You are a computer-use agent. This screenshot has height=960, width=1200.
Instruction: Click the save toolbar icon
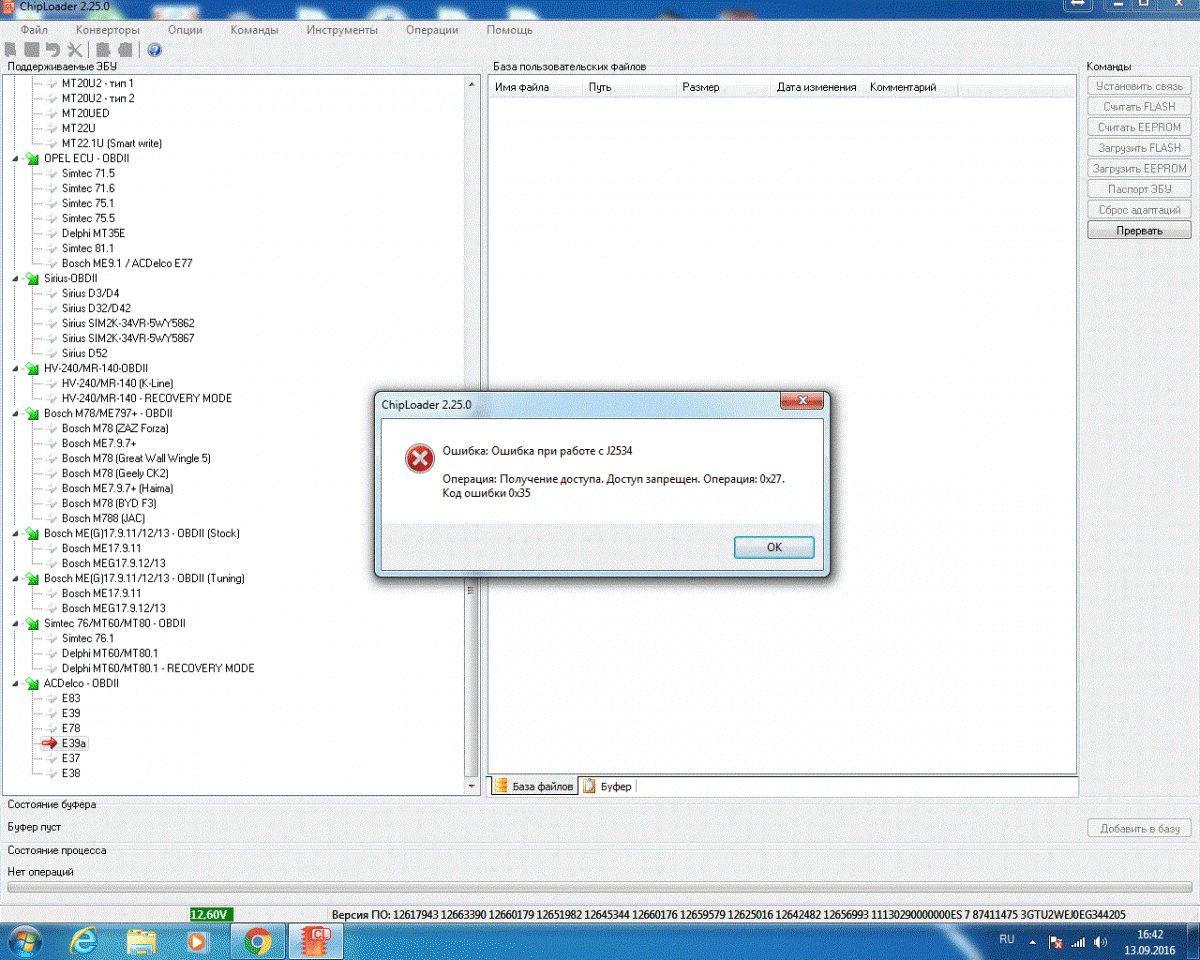click(x=32, y=50)
